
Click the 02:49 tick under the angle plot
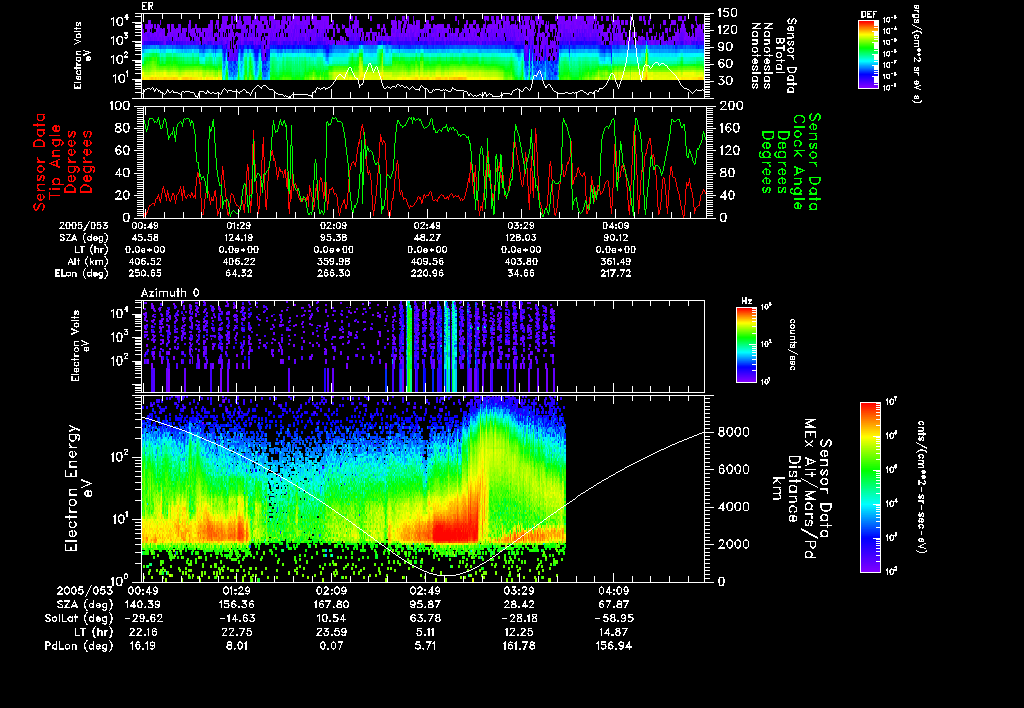pos(425,227)
